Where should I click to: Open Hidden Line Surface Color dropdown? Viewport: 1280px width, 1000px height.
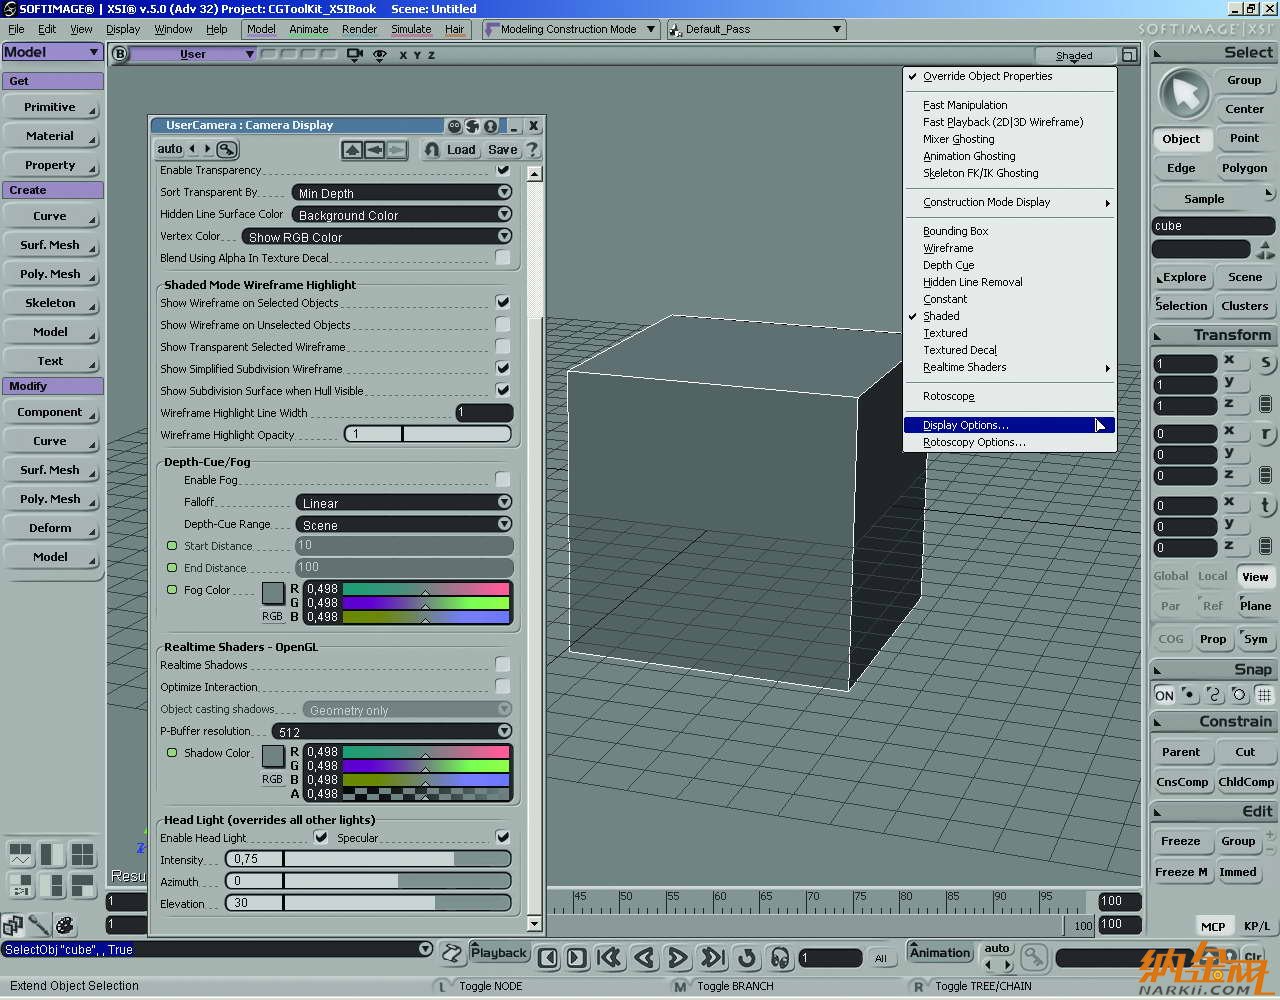tap(402, 214)
